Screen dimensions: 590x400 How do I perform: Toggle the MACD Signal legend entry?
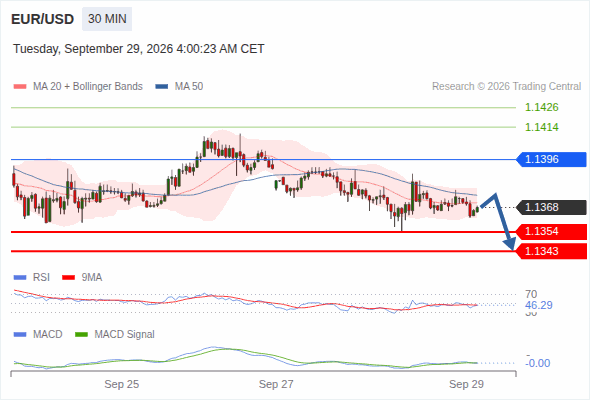pyautogui.click(x=115, y=335)
